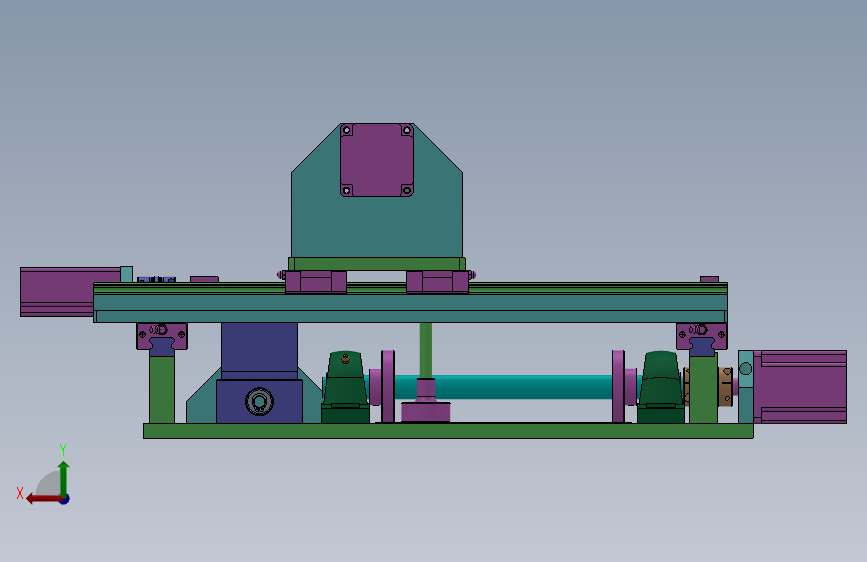Select the dark blue gearbox block

click(259, 373)
